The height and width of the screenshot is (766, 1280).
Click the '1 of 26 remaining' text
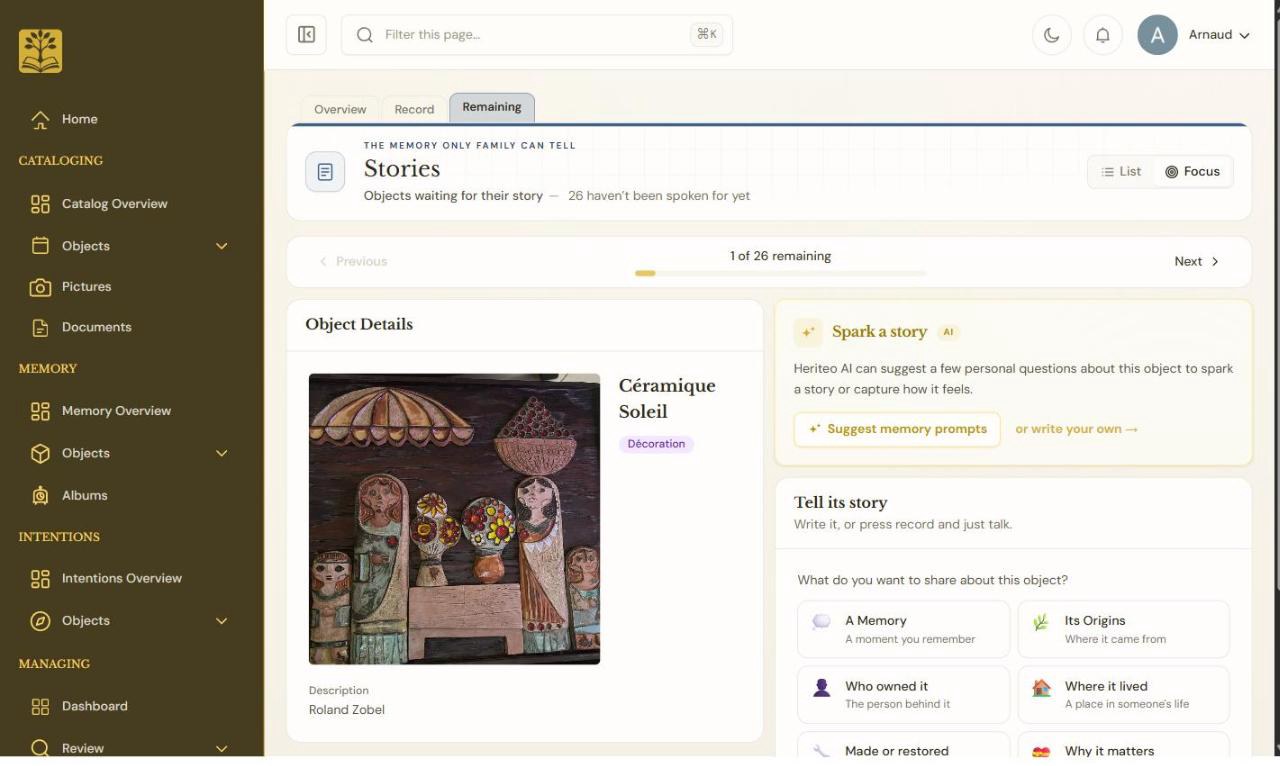coord(780,256)
